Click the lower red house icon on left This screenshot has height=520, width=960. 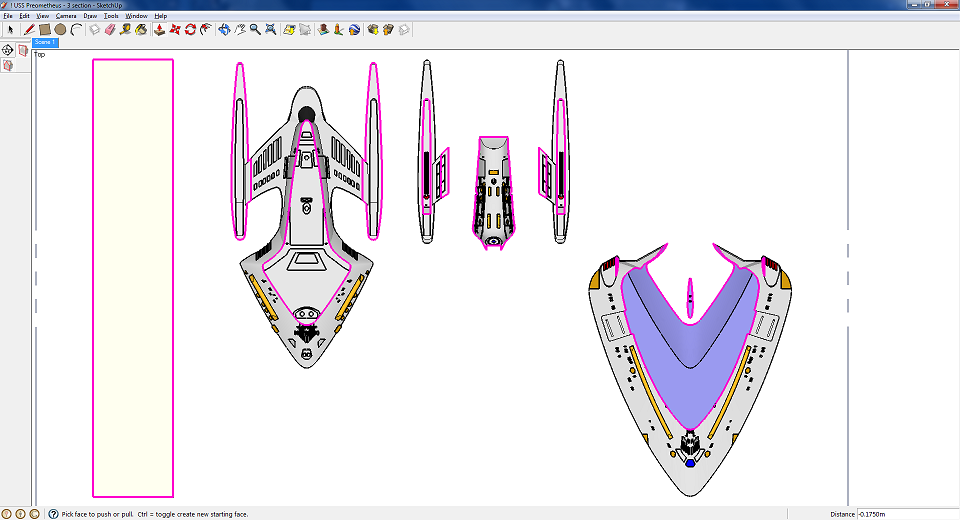(8, 66)
